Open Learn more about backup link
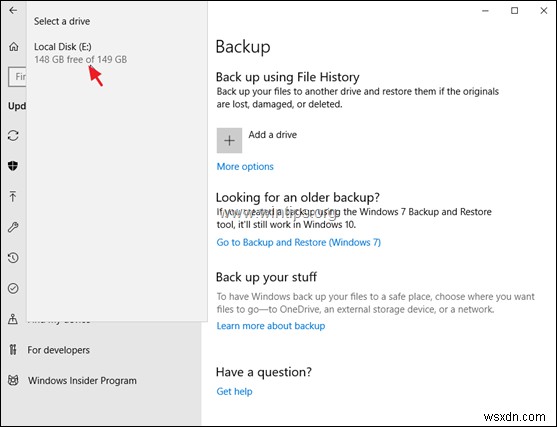This screenshot has width=557, height=427. point(271,326)
